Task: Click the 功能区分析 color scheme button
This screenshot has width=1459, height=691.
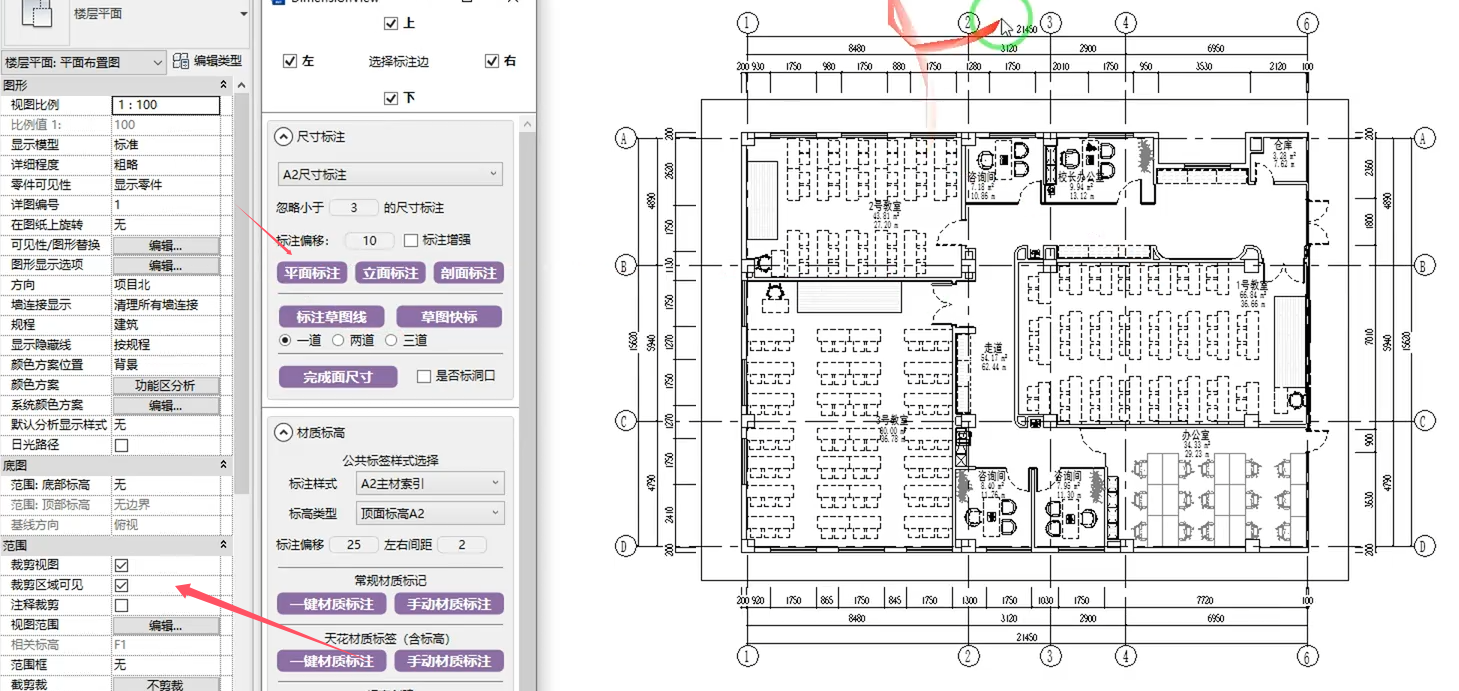Action: click(x=165, y=385)
